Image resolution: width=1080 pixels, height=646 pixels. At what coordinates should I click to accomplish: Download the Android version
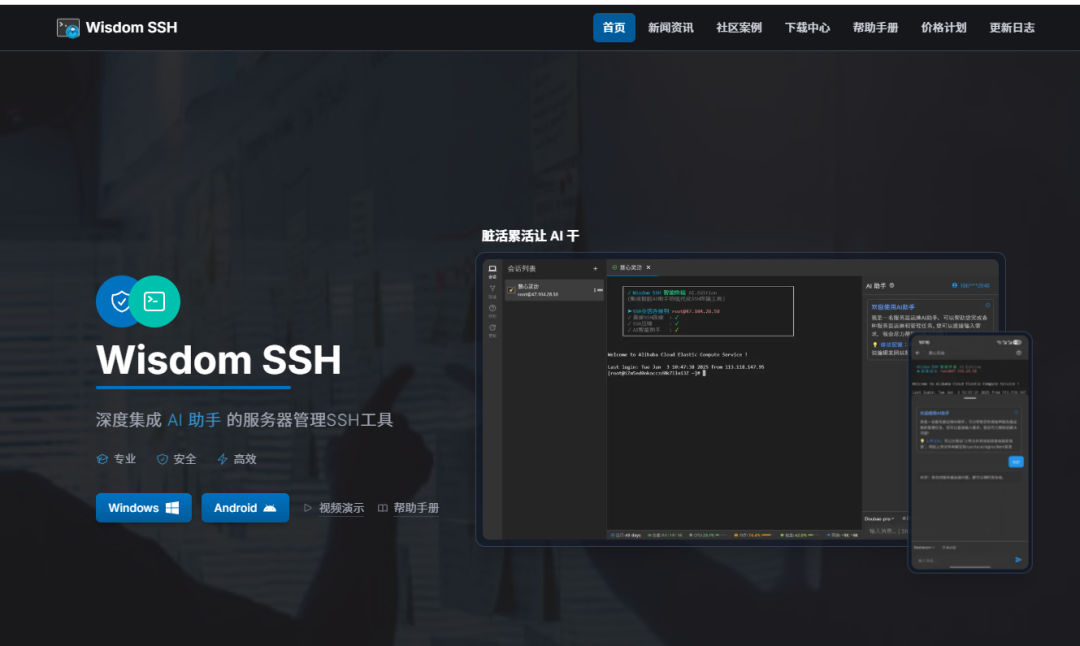245,508
